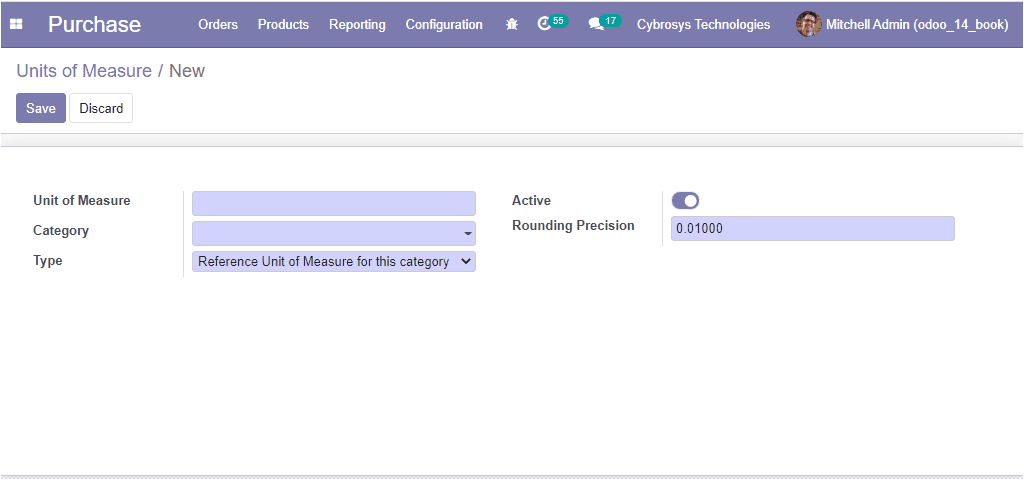Open the Products menu
Image resolution: width=1024 pixels, height=480 pixels.
pyautogui.click(x=283, y=25)
